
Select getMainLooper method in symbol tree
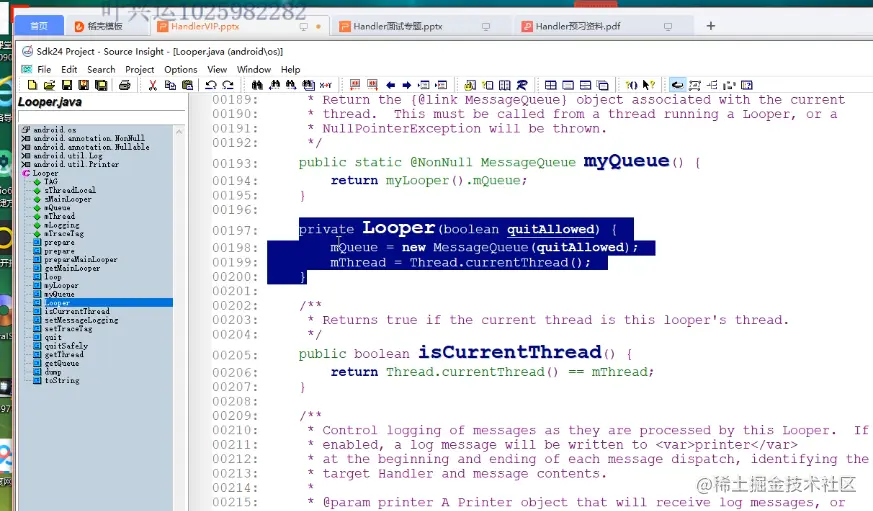[x=72, y=268]
